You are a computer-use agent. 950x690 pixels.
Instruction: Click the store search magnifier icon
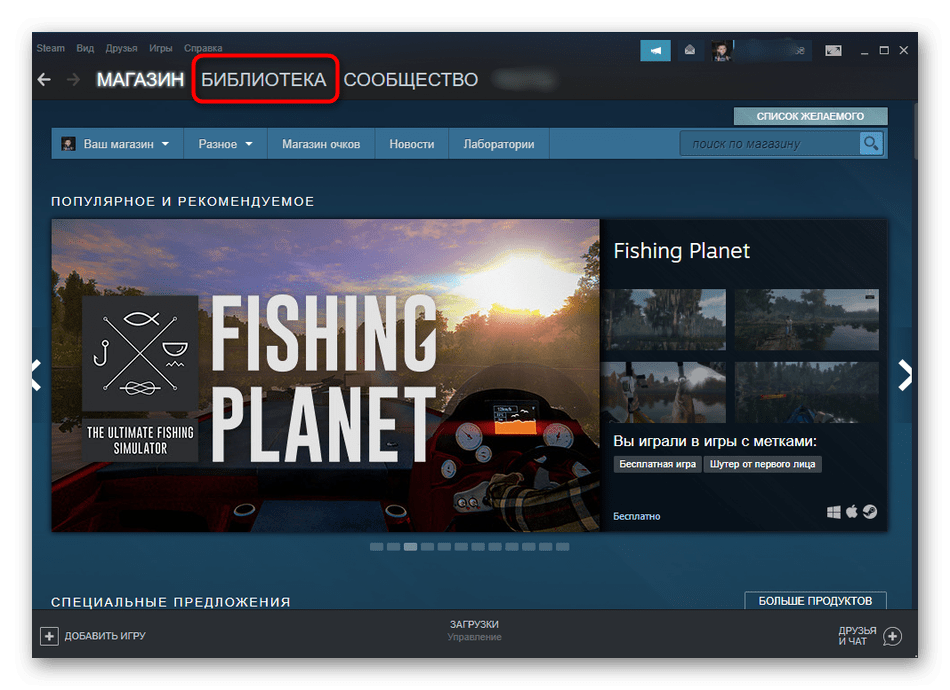click(x=872, y=144)
